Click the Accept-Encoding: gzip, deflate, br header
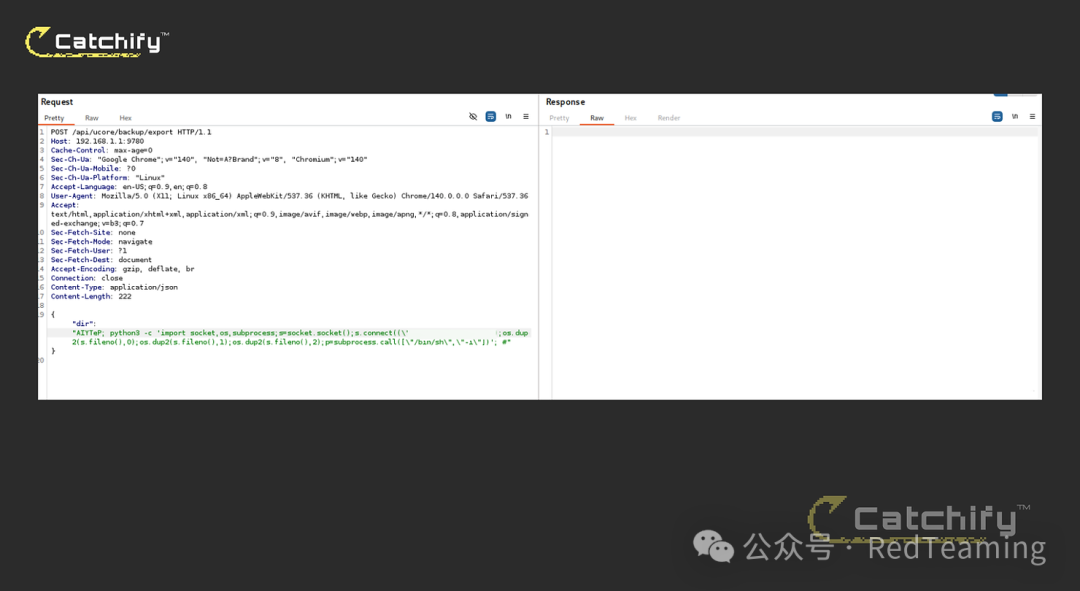The width and height of the screenshot is (1080, 591). pyautogui.click(x=123, y=269)
